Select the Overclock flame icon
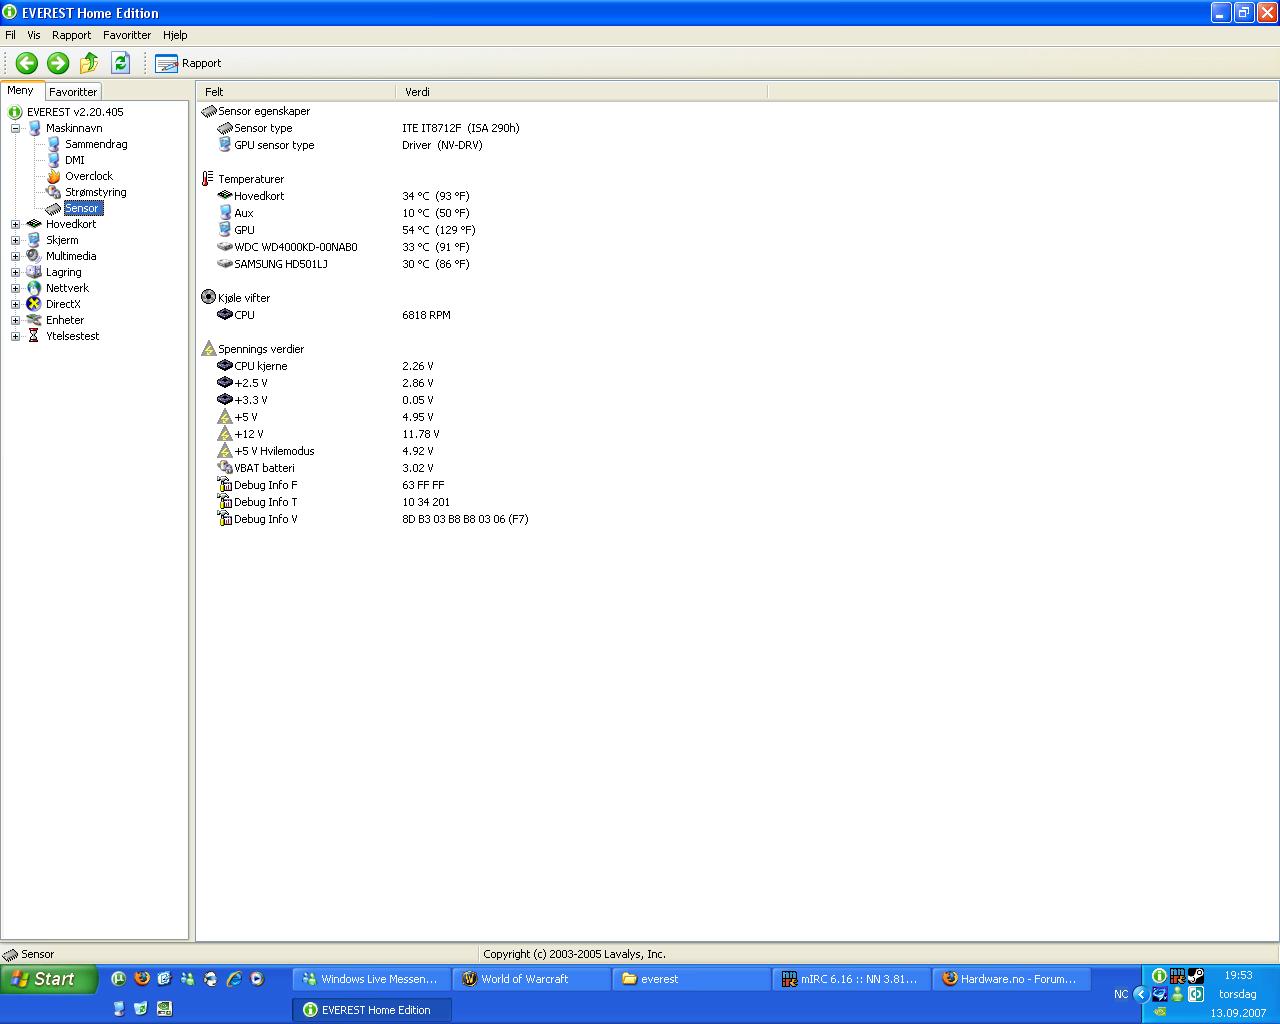This screenshot has height=1024, width=1280. click(x=54, y=176)
